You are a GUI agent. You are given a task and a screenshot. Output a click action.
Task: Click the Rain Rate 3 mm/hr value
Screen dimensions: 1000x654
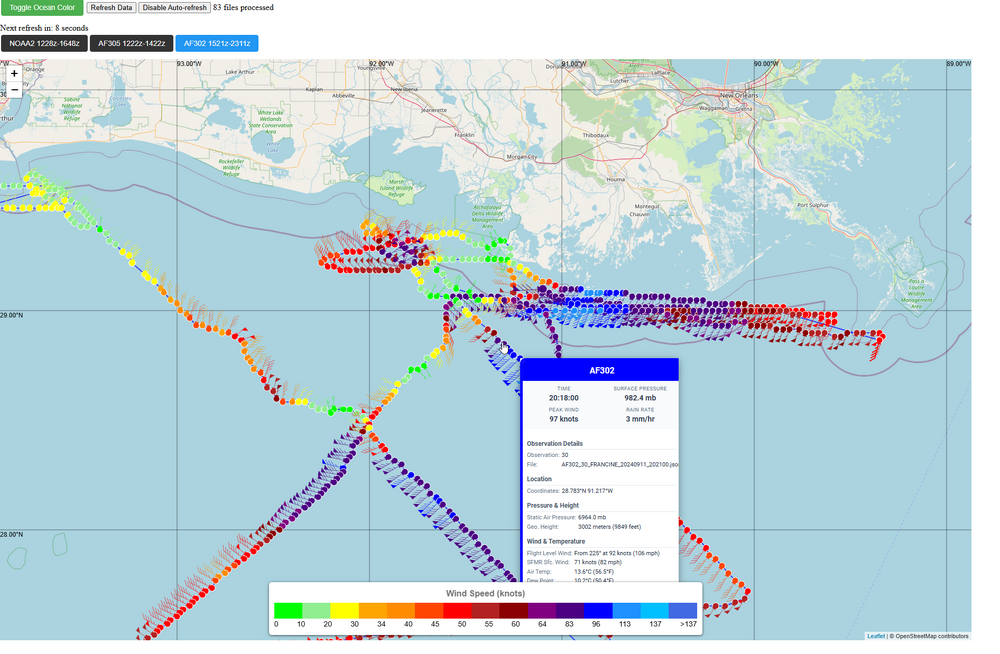pos(639,419)
